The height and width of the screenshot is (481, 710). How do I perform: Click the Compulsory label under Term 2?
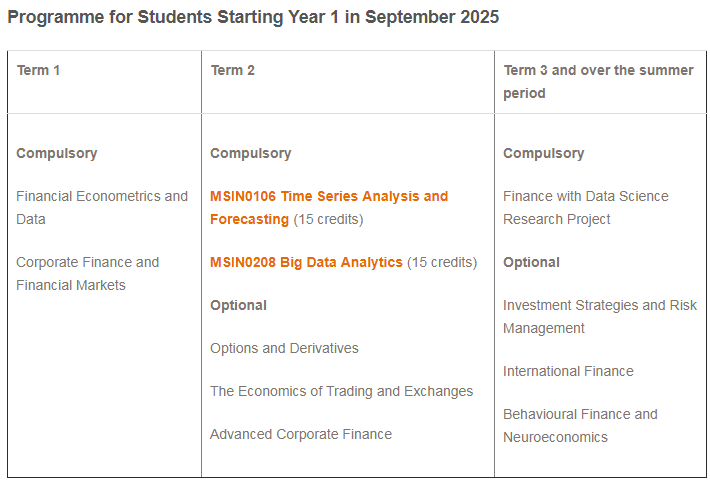pyautogui.click(x=250, y=153)
